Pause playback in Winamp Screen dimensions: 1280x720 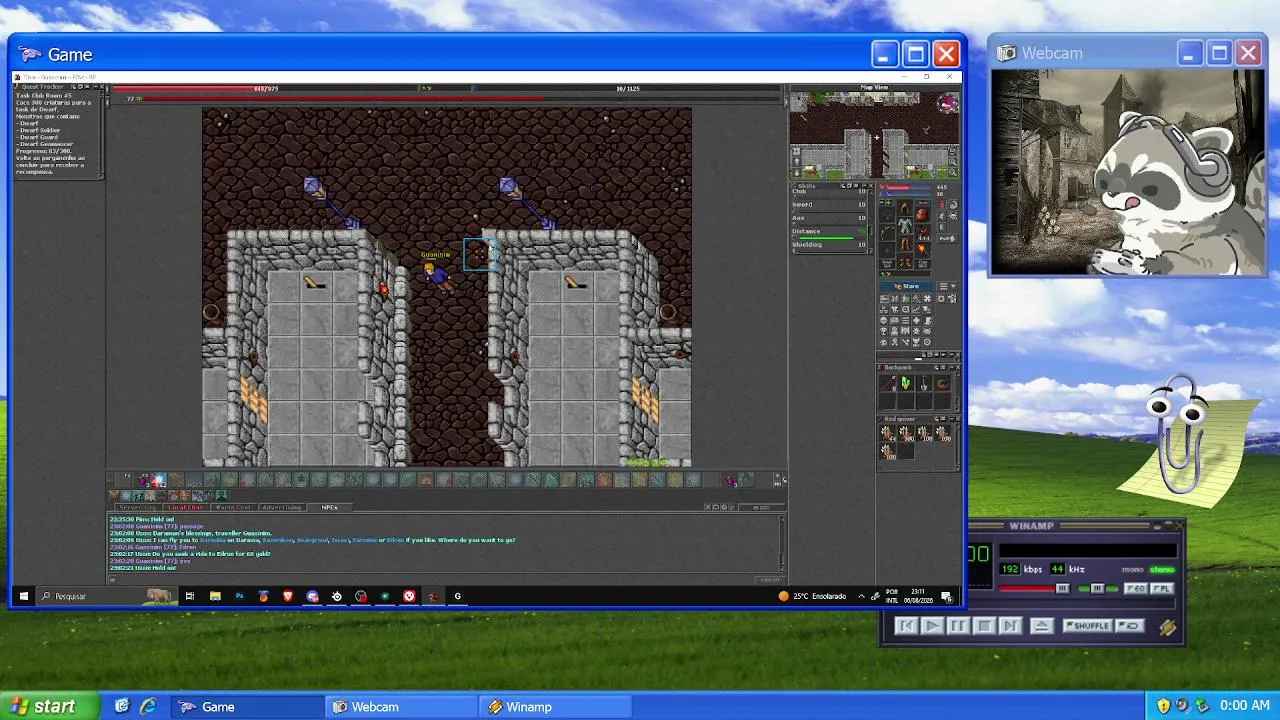[x=958, y=626]
